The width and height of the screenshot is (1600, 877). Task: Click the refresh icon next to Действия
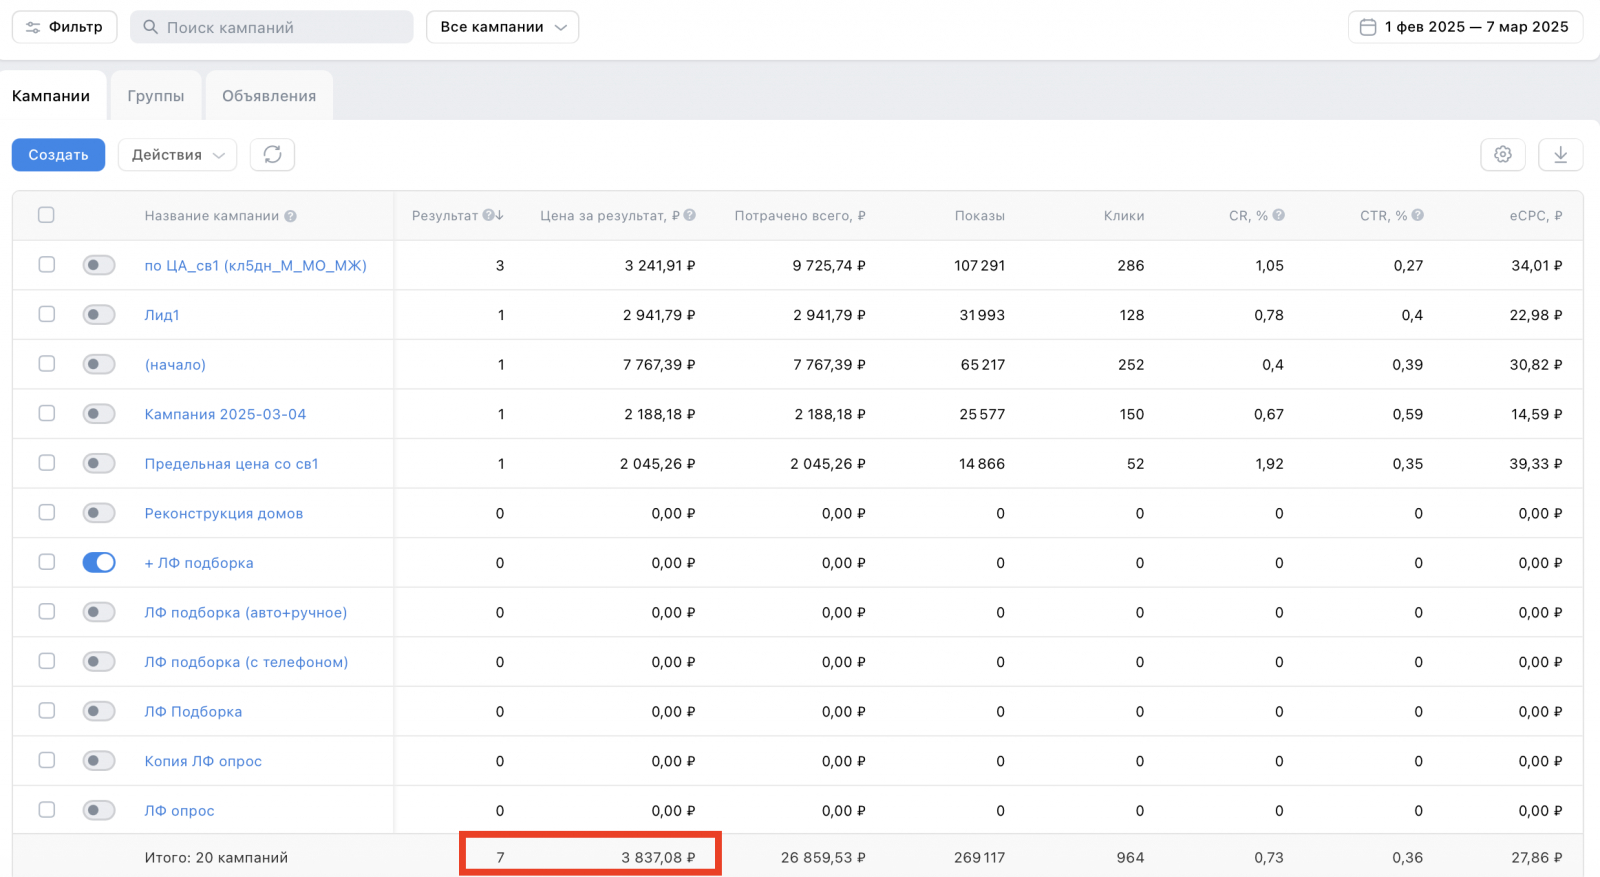tap(272, 154)
